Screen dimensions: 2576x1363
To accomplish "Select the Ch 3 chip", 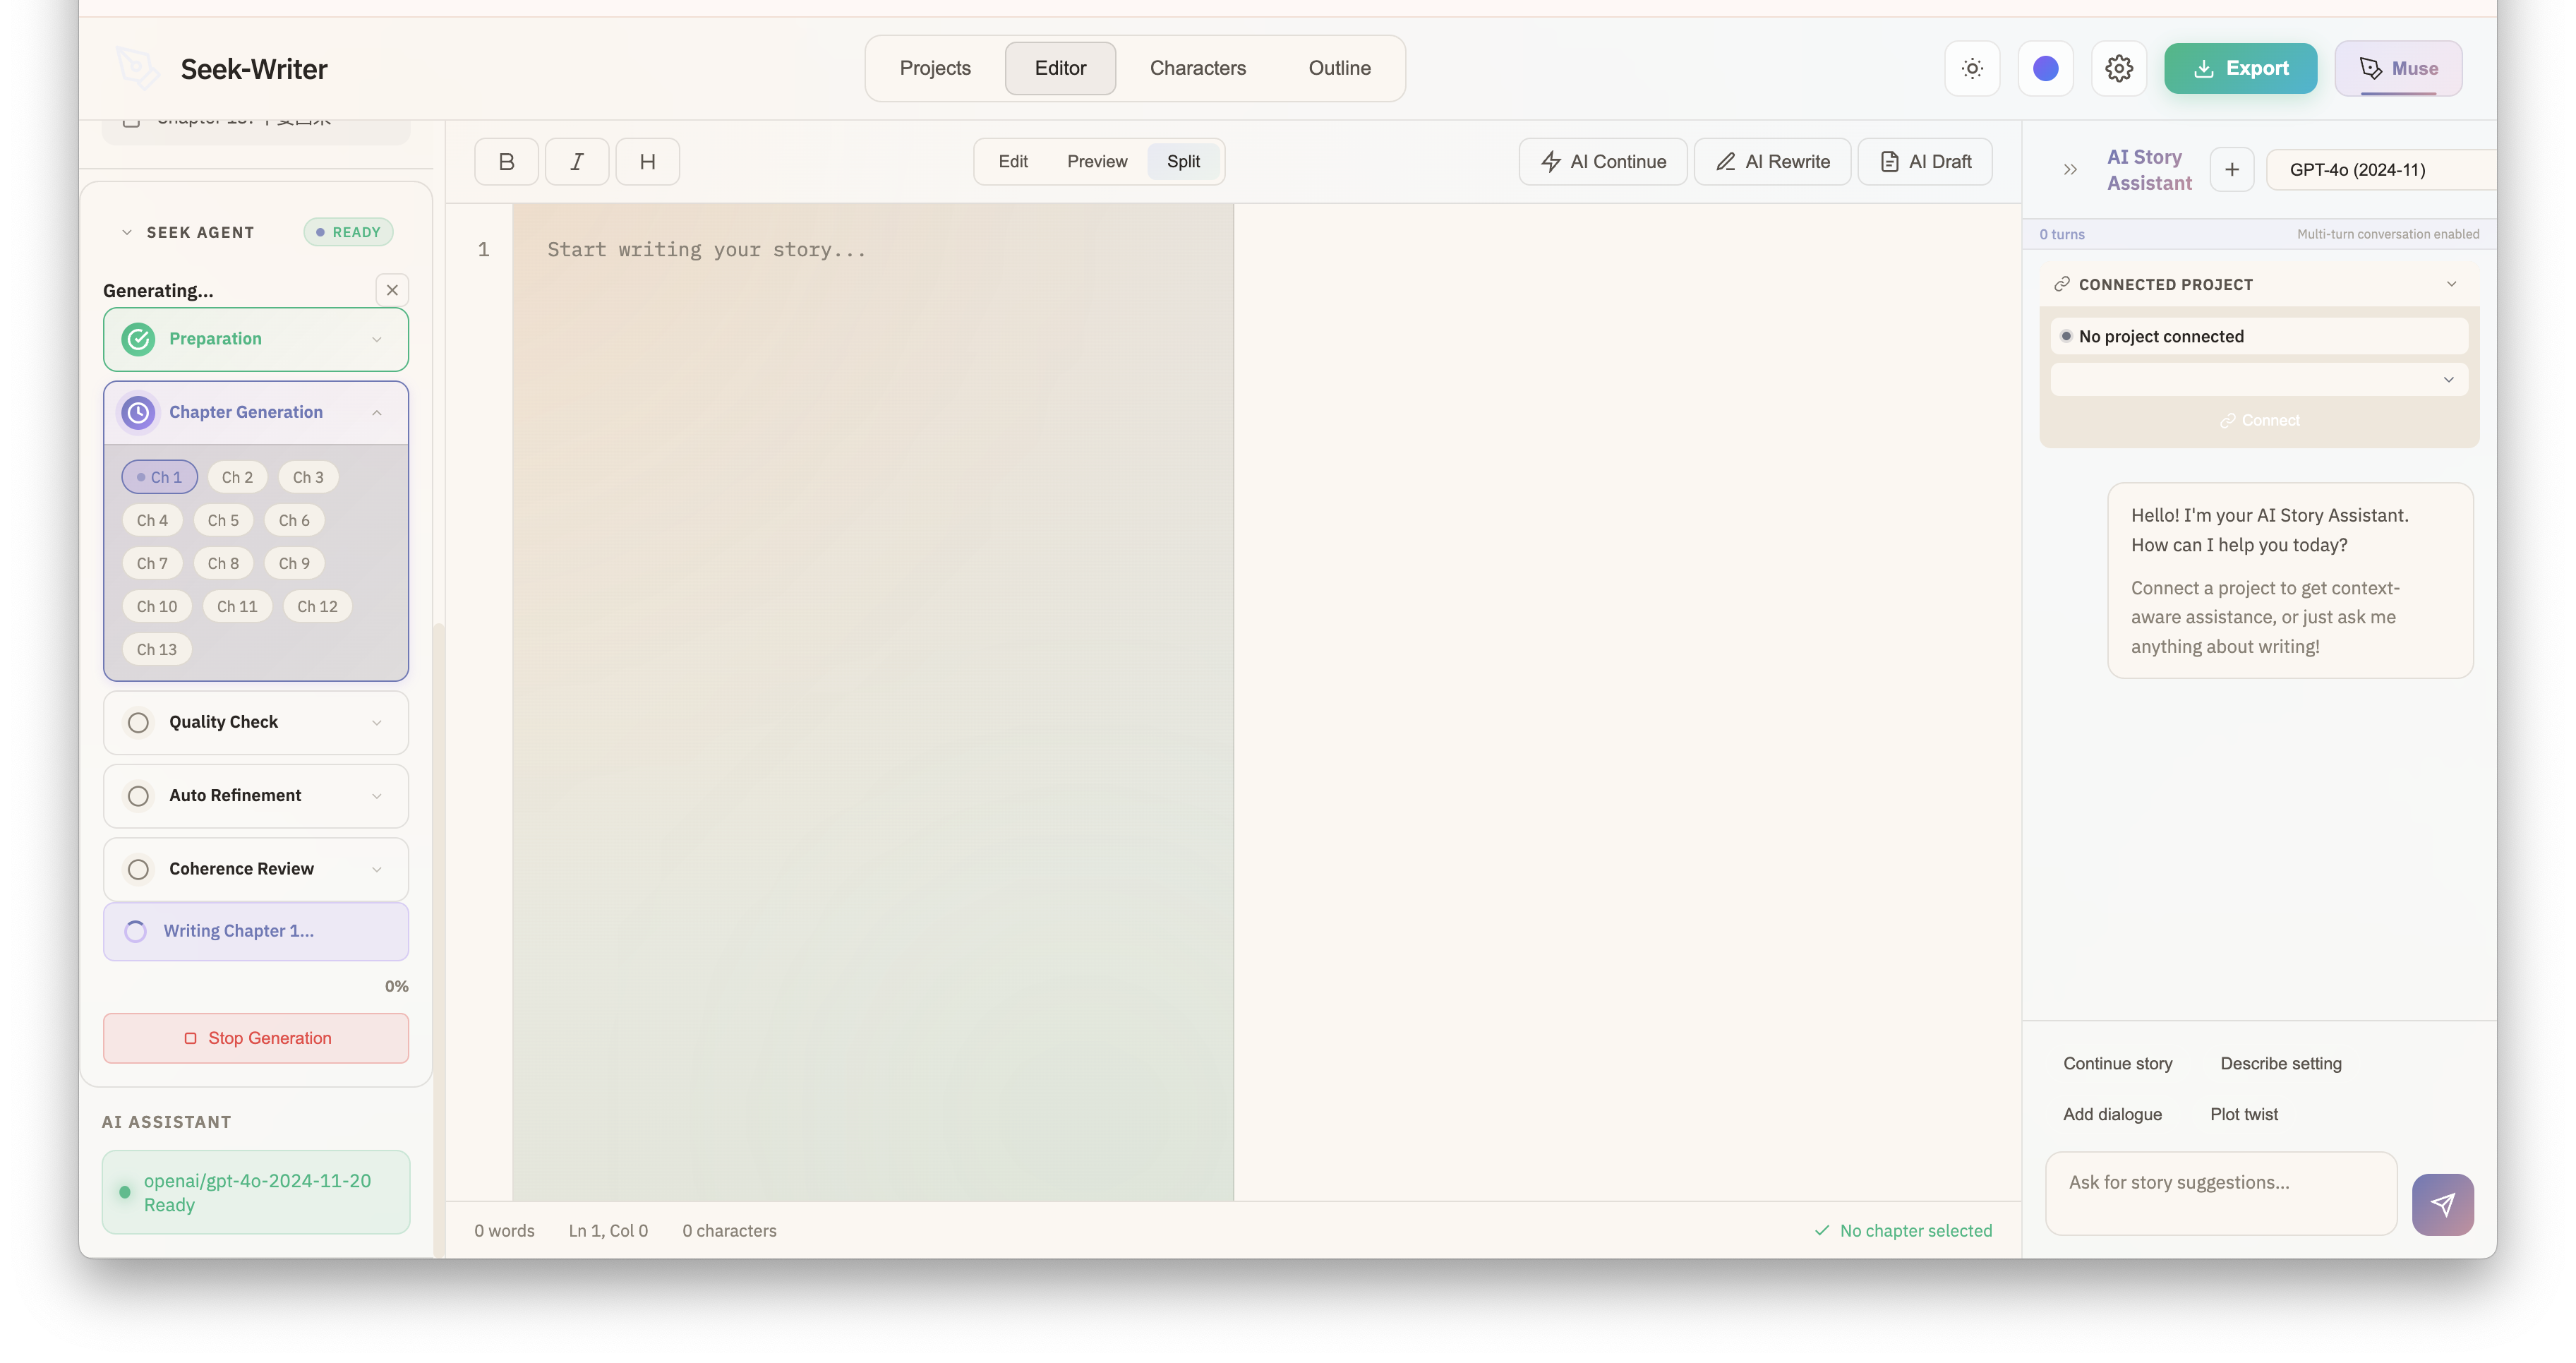I will [x=308, y=477].
